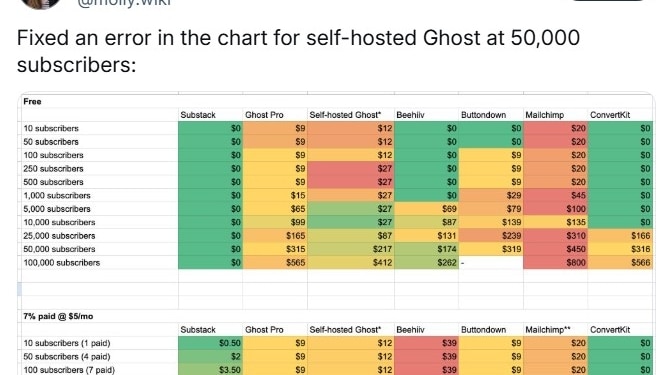Image resolution: width=667 pixels, height=375 pixels.
Task: Open the @molly.wiki handle link
Action: [x=124, y=3]
